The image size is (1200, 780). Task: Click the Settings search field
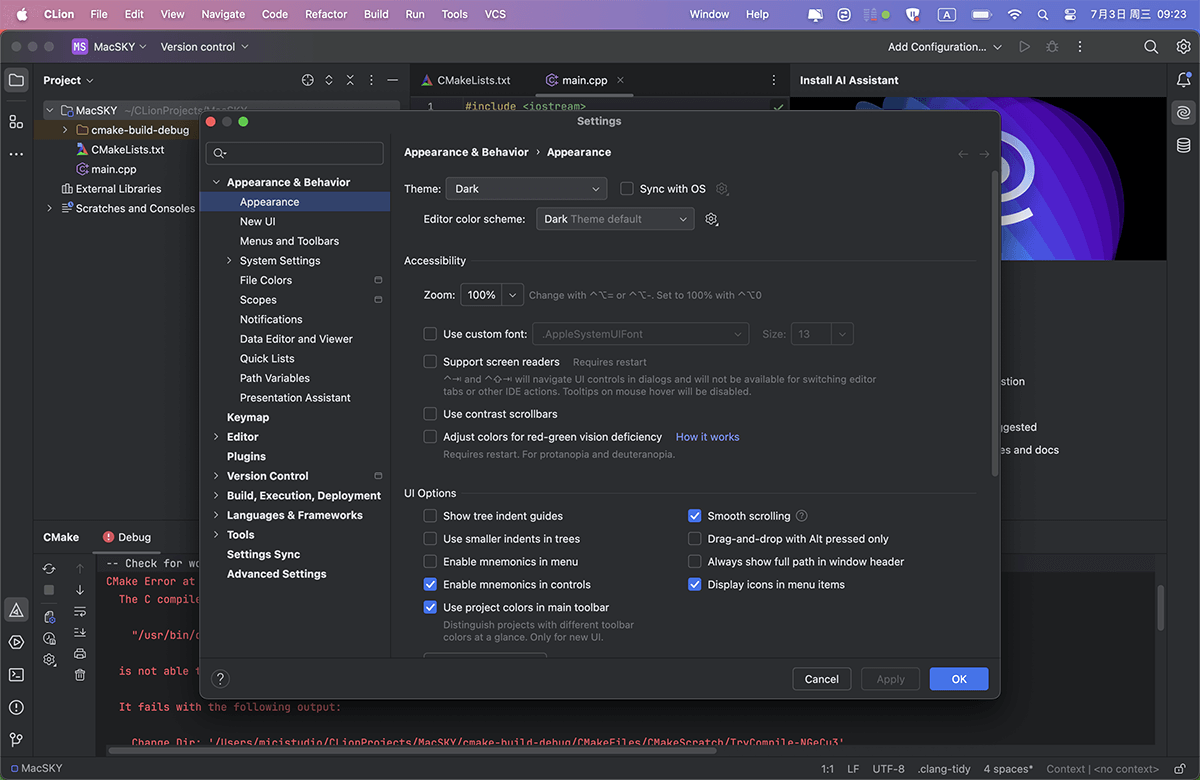tap(295, 153)
